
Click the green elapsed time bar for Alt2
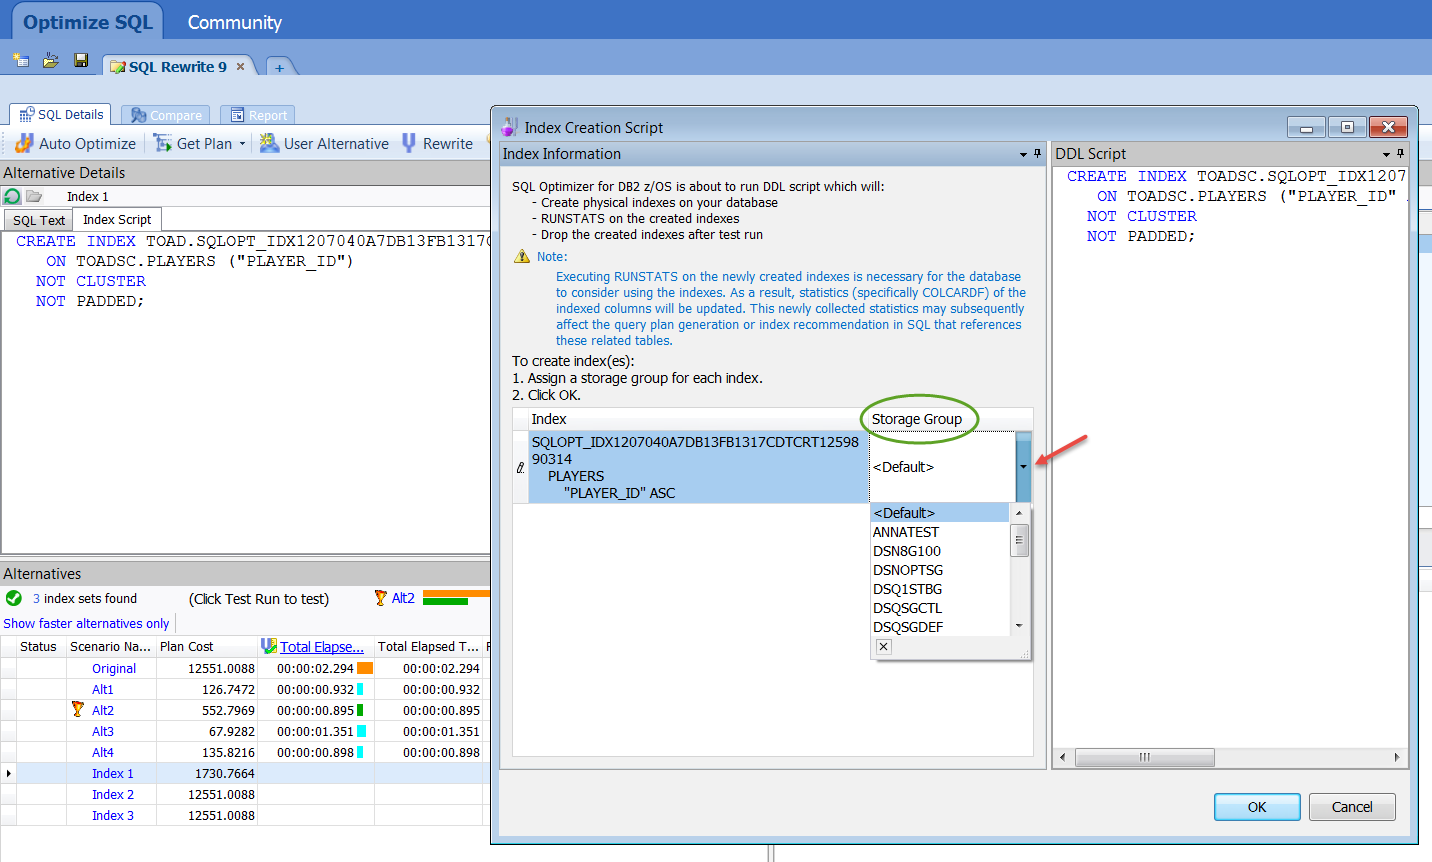pos(360,710)
